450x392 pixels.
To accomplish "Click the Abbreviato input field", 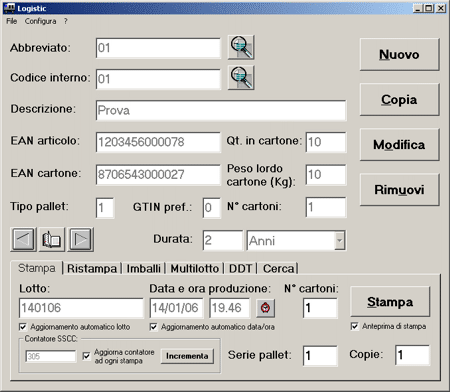I will [x=158, y=48].
